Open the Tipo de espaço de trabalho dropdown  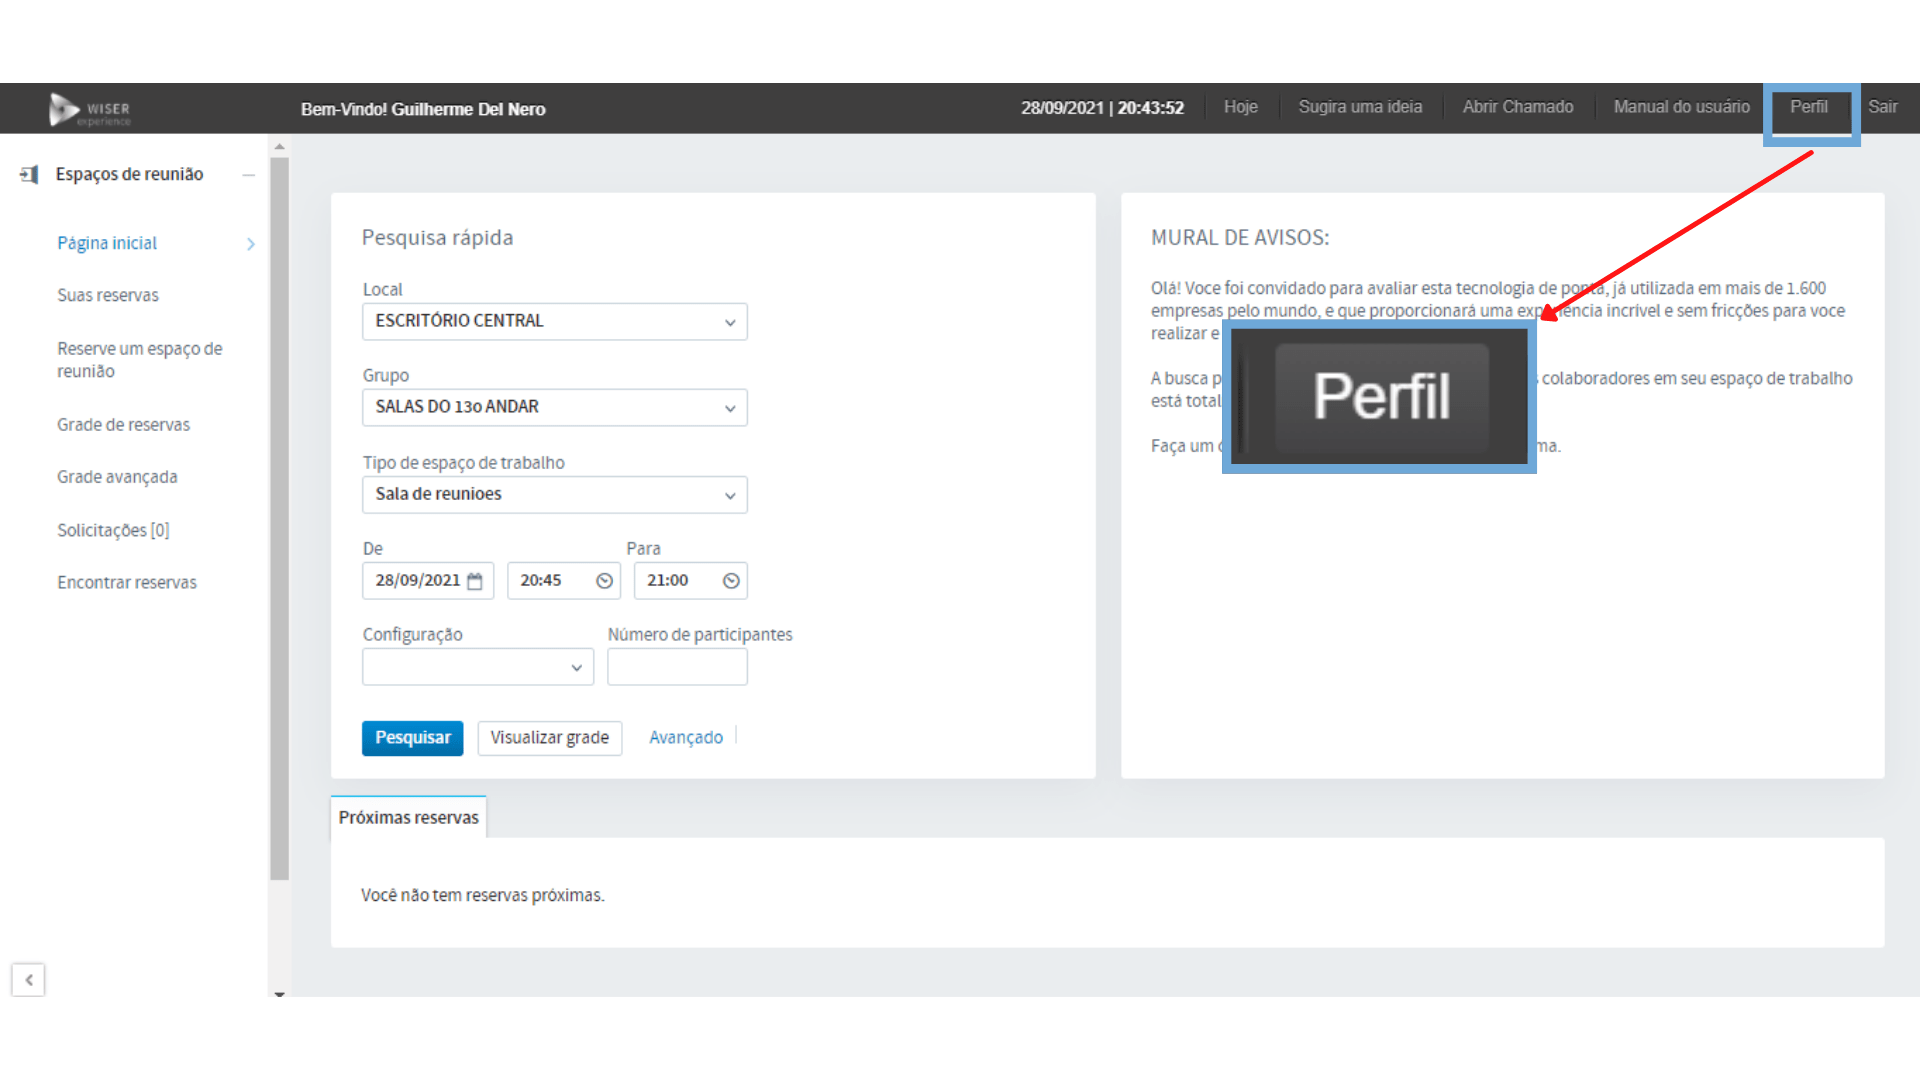(555, 495)
